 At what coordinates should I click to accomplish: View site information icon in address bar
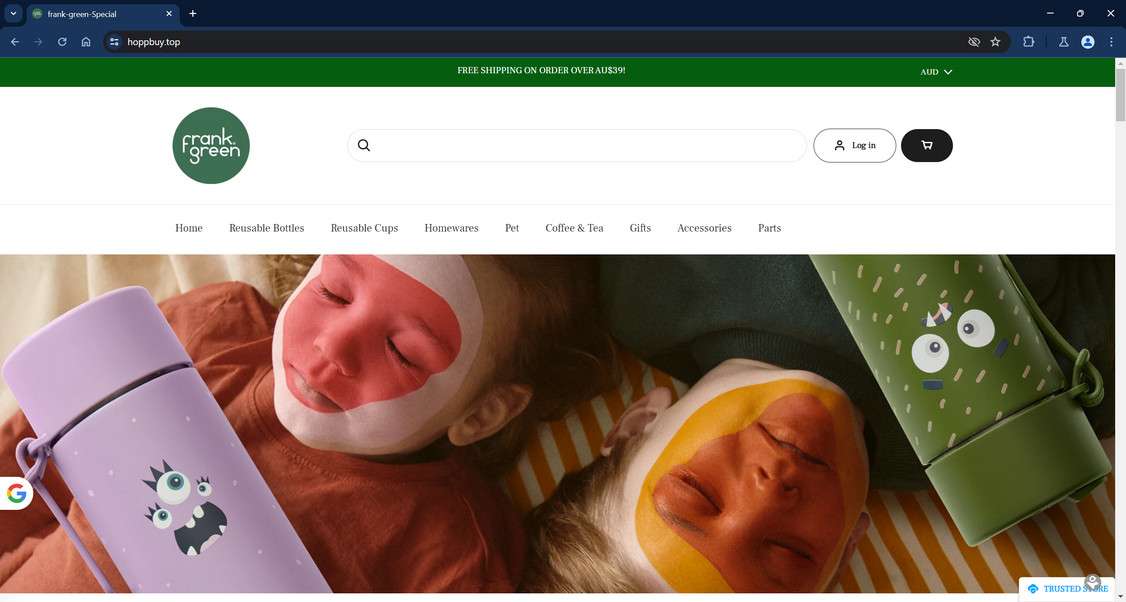point(114,42)
